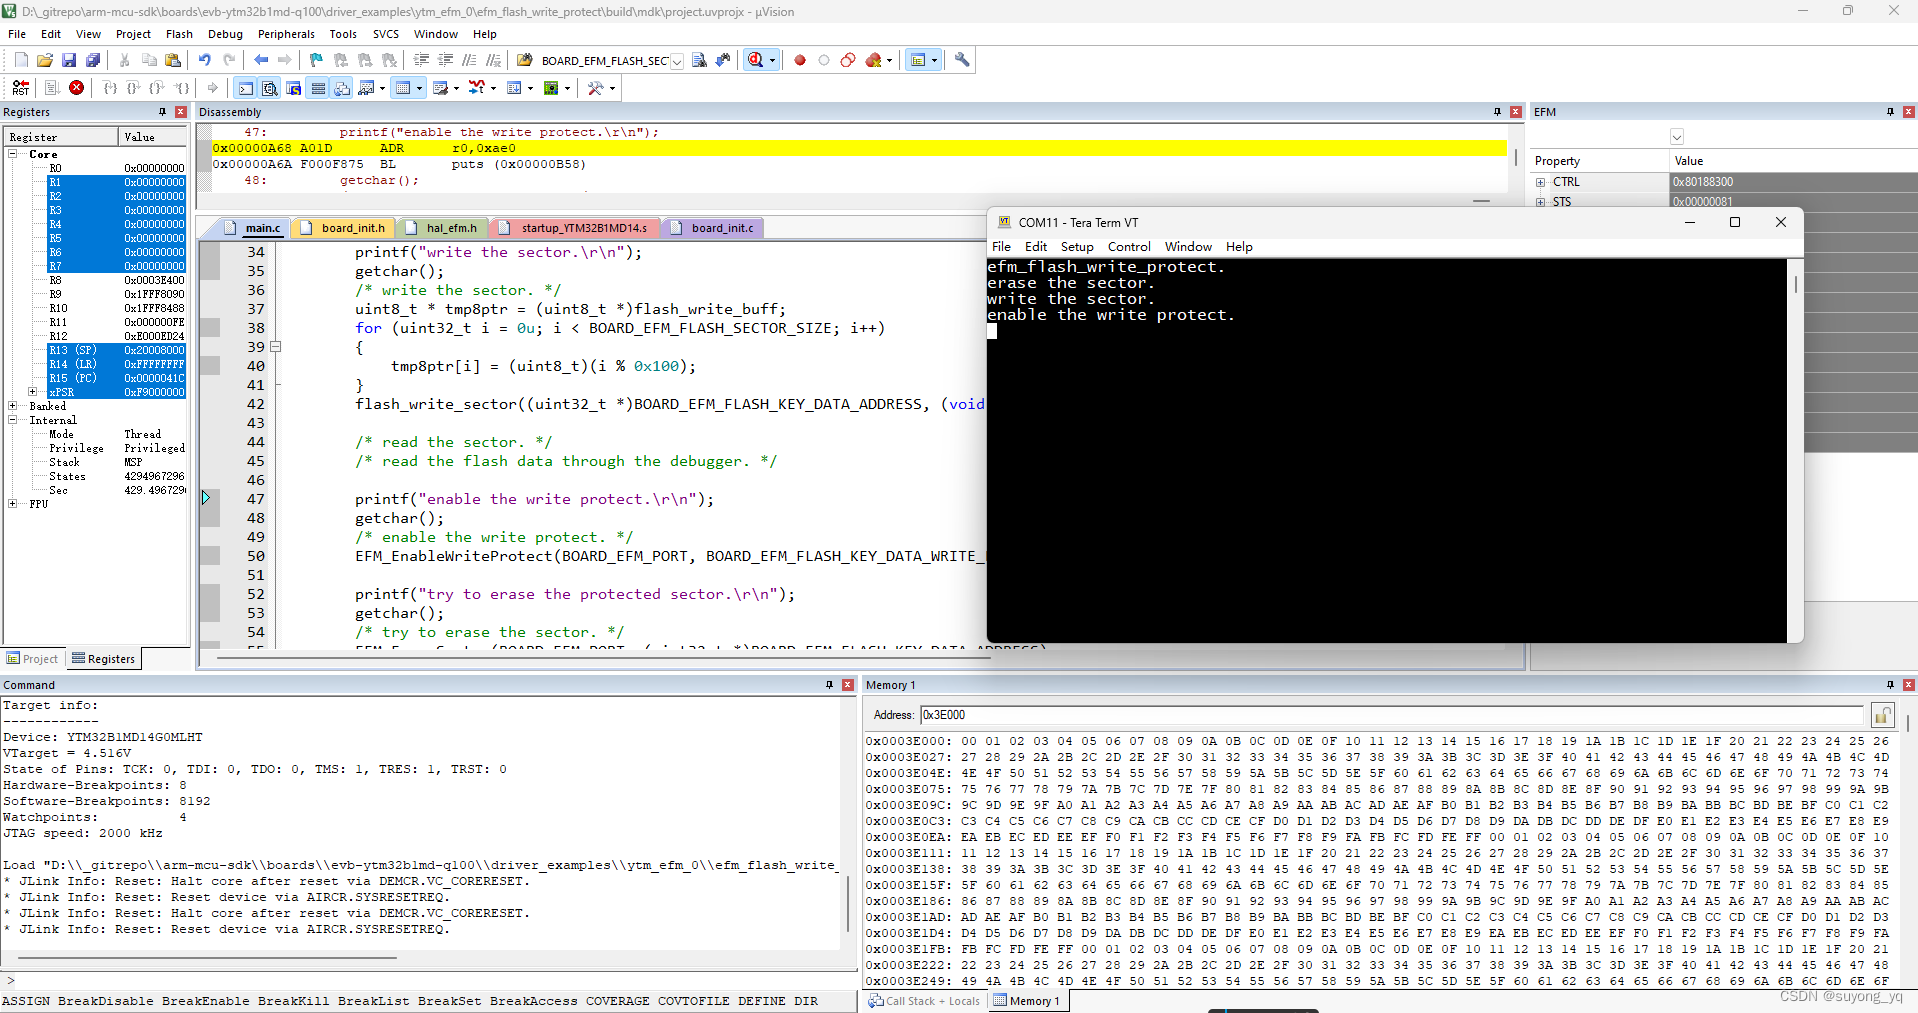Open Find in Files icon
Screen dimensions: 1918x1013
pos(524,60)
